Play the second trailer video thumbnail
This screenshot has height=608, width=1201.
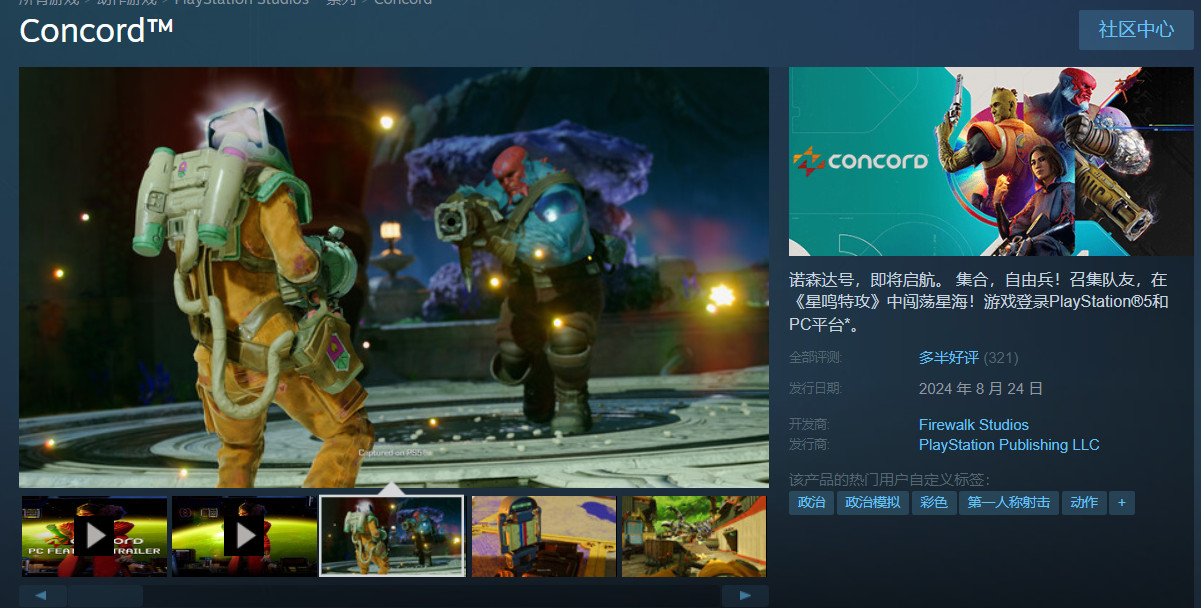[244, 537]
